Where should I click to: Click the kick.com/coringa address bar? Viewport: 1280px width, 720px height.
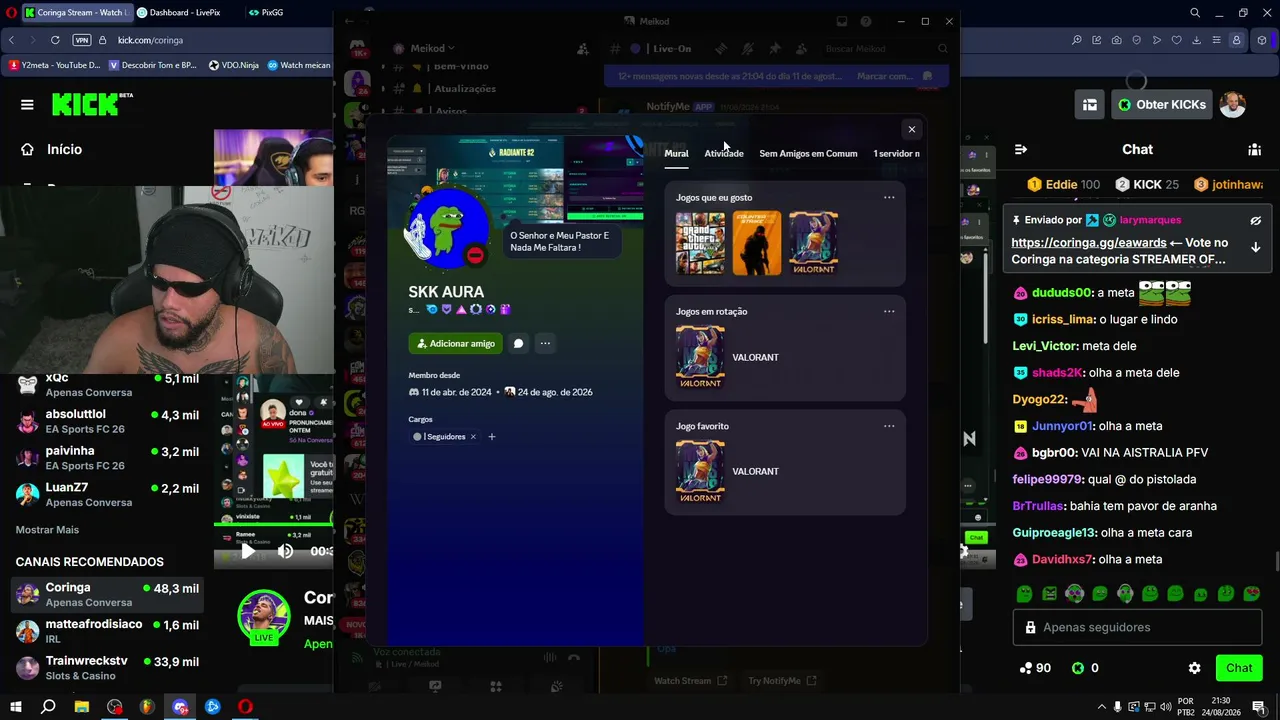click(150, 40)
